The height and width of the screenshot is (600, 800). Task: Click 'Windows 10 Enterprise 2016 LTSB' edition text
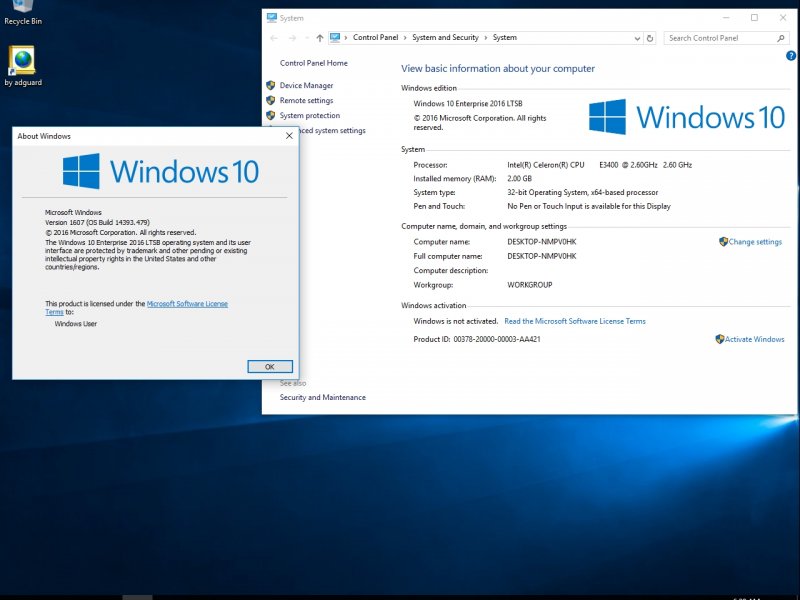468,104
